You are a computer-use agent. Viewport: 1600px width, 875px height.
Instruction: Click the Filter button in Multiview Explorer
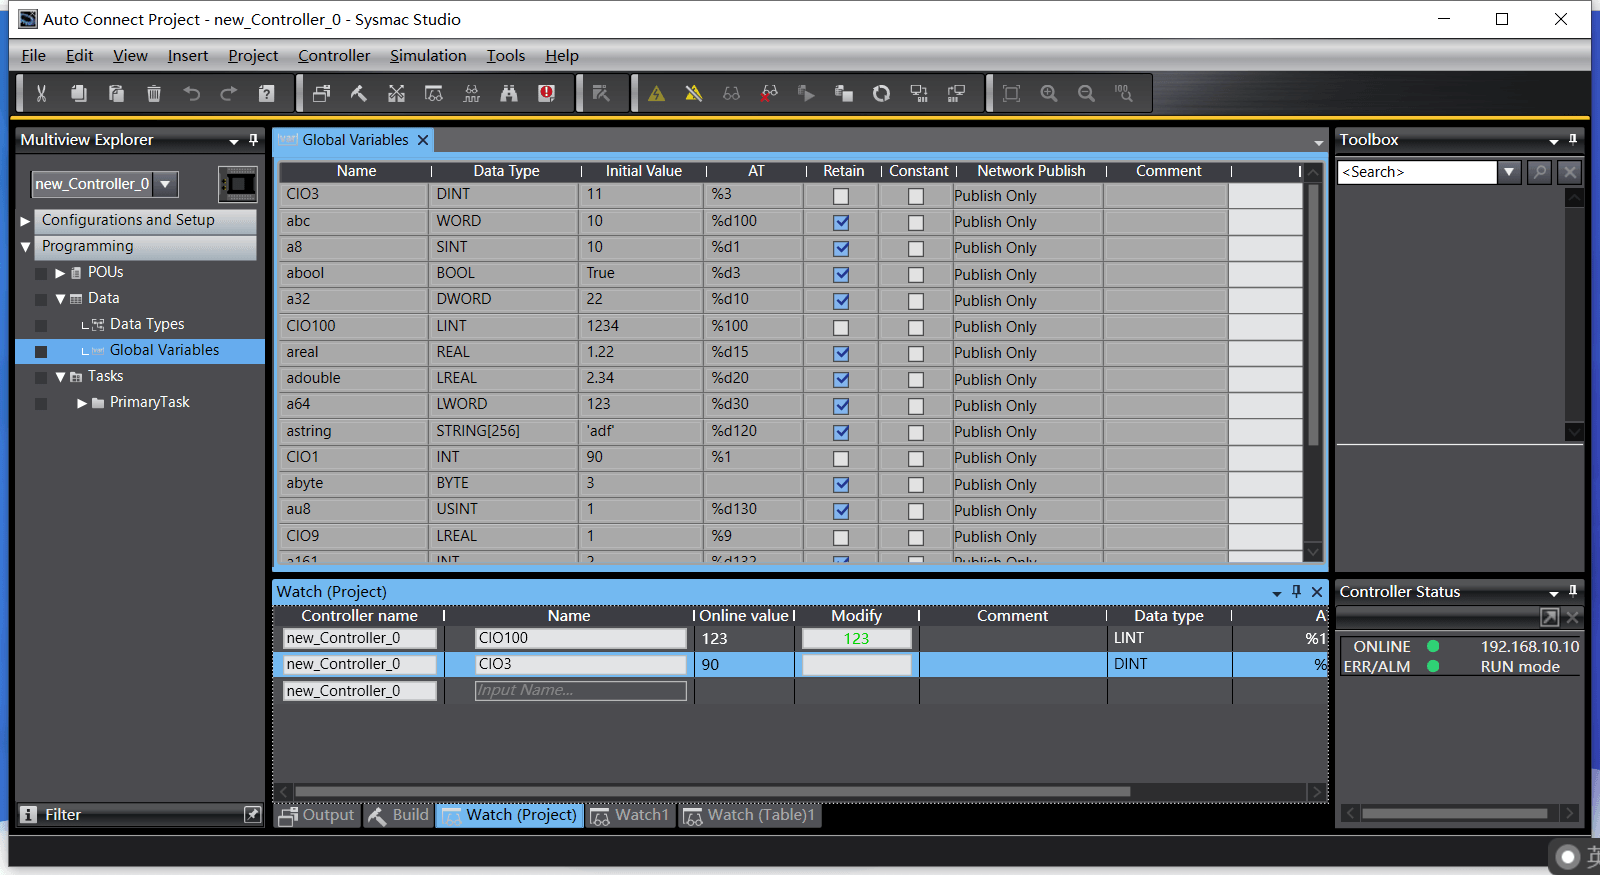(x=63, y=815)
